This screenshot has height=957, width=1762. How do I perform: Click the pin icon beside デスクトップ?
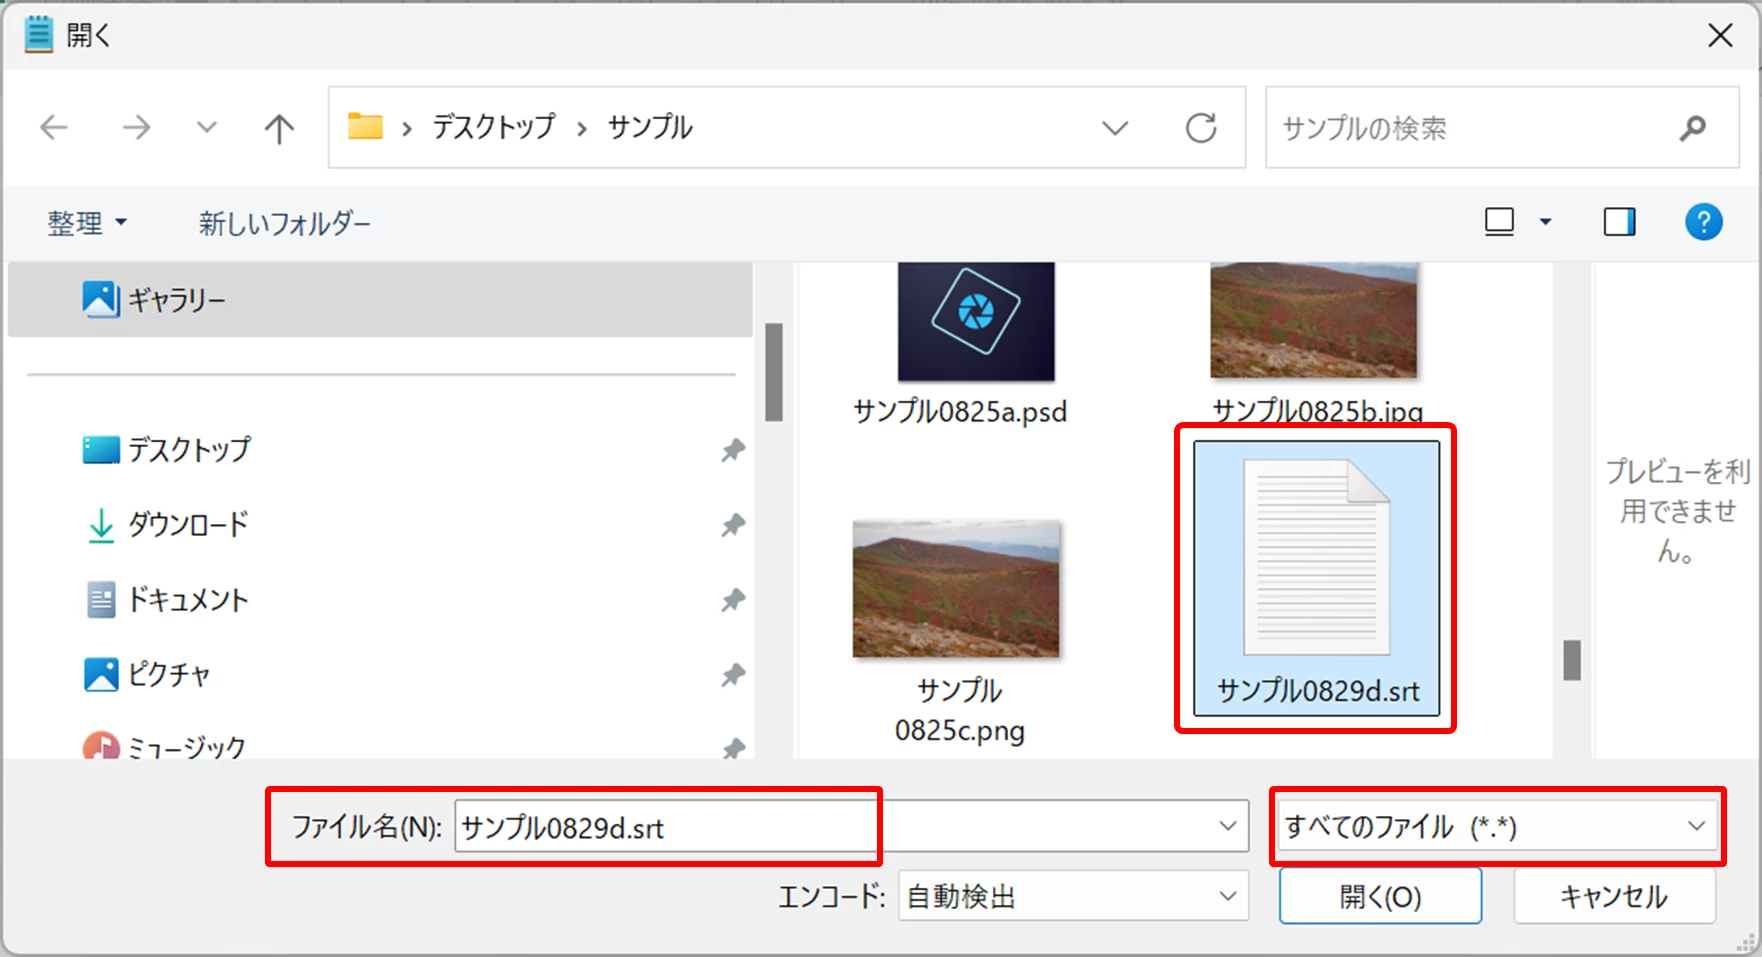click(x=733, y=450)
